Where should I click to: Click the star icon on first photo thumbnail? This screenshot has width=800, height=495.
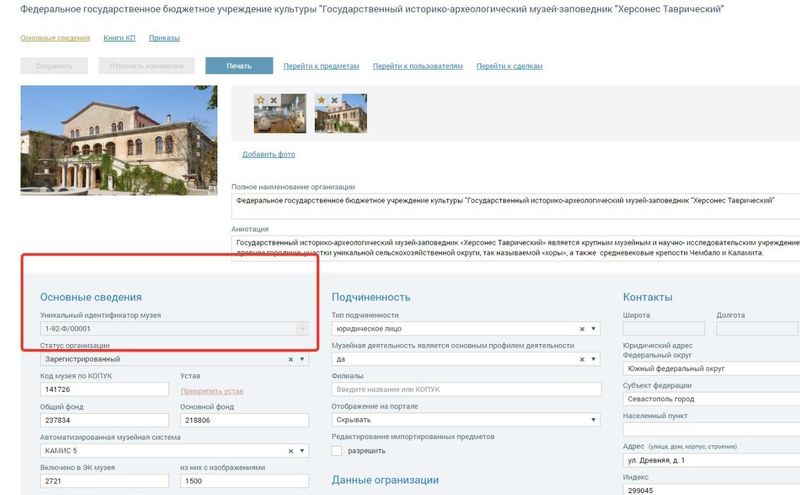point(261,100)
